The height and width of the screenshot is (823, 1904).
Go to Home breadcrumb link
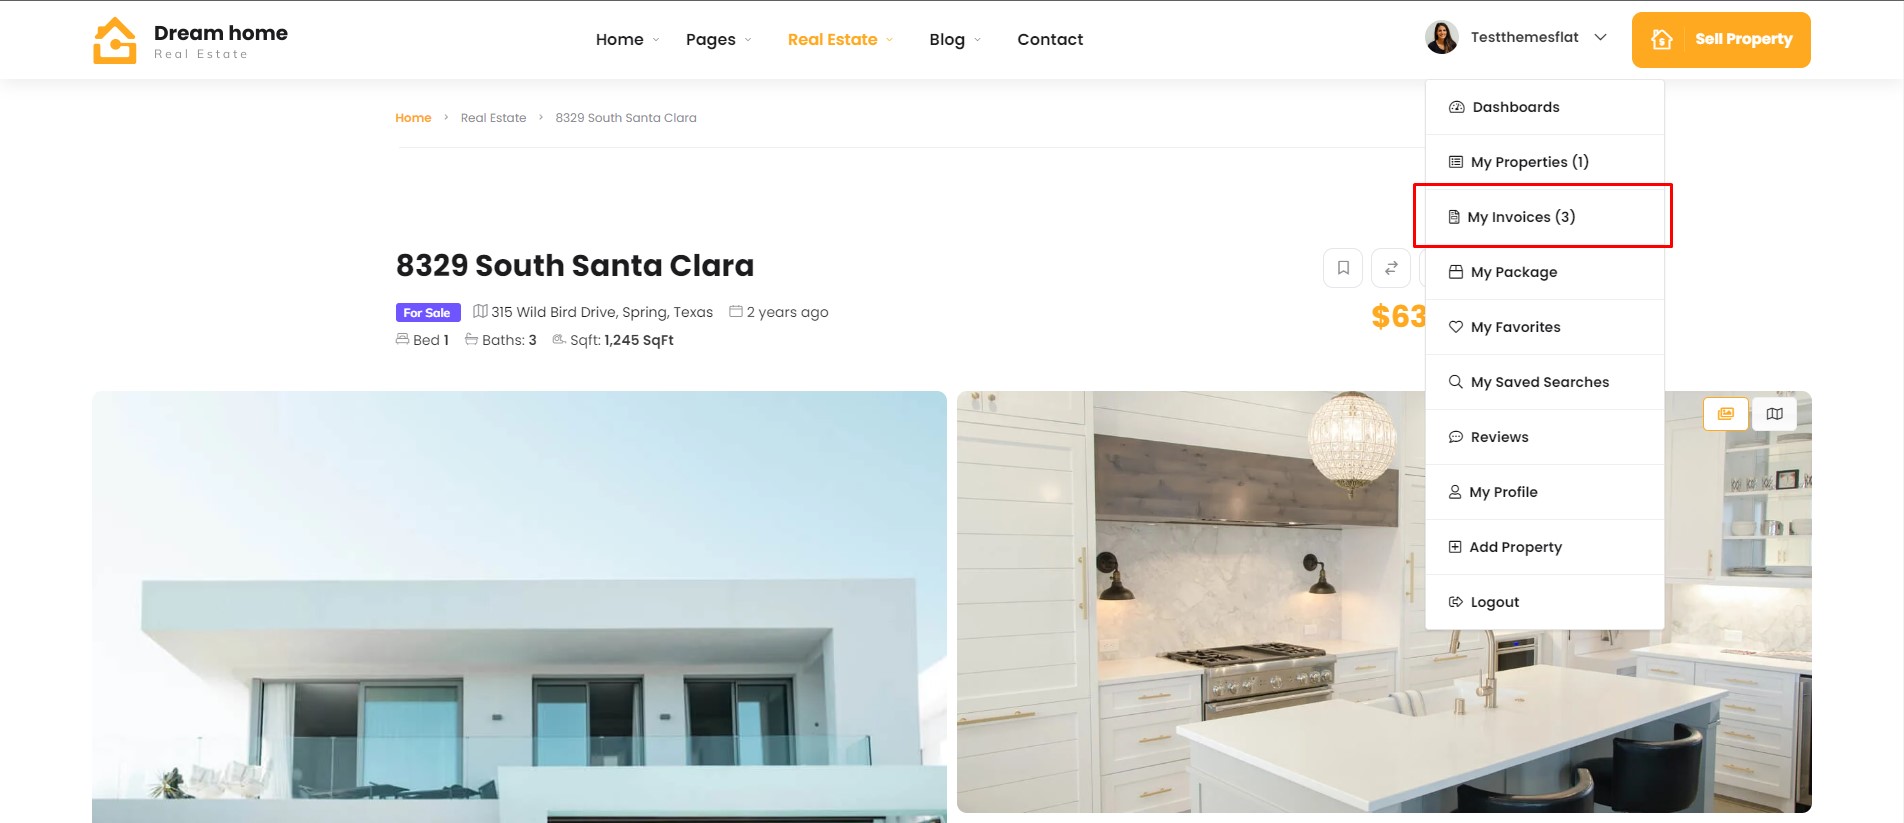tap(413, 118)
